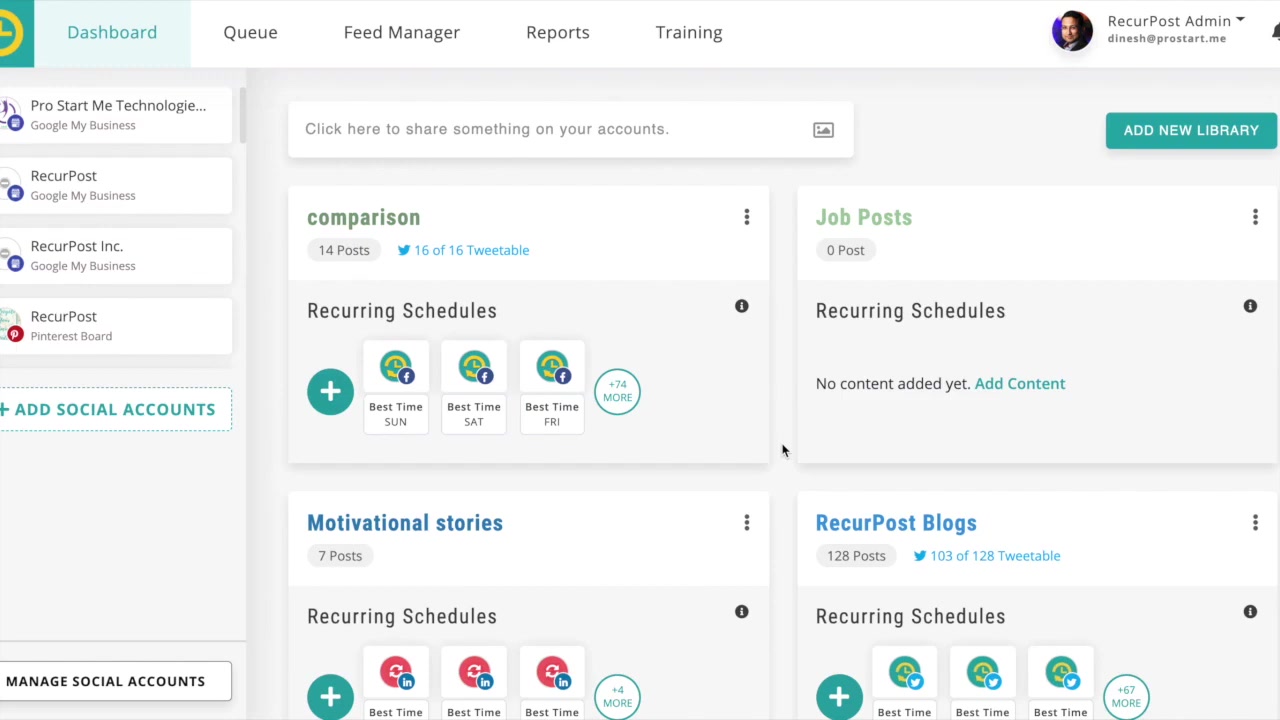Click MANAGE SOCIAL ACCOUNTS button
This screenshot has height=720, width=1280.
(x=116, y=681)
